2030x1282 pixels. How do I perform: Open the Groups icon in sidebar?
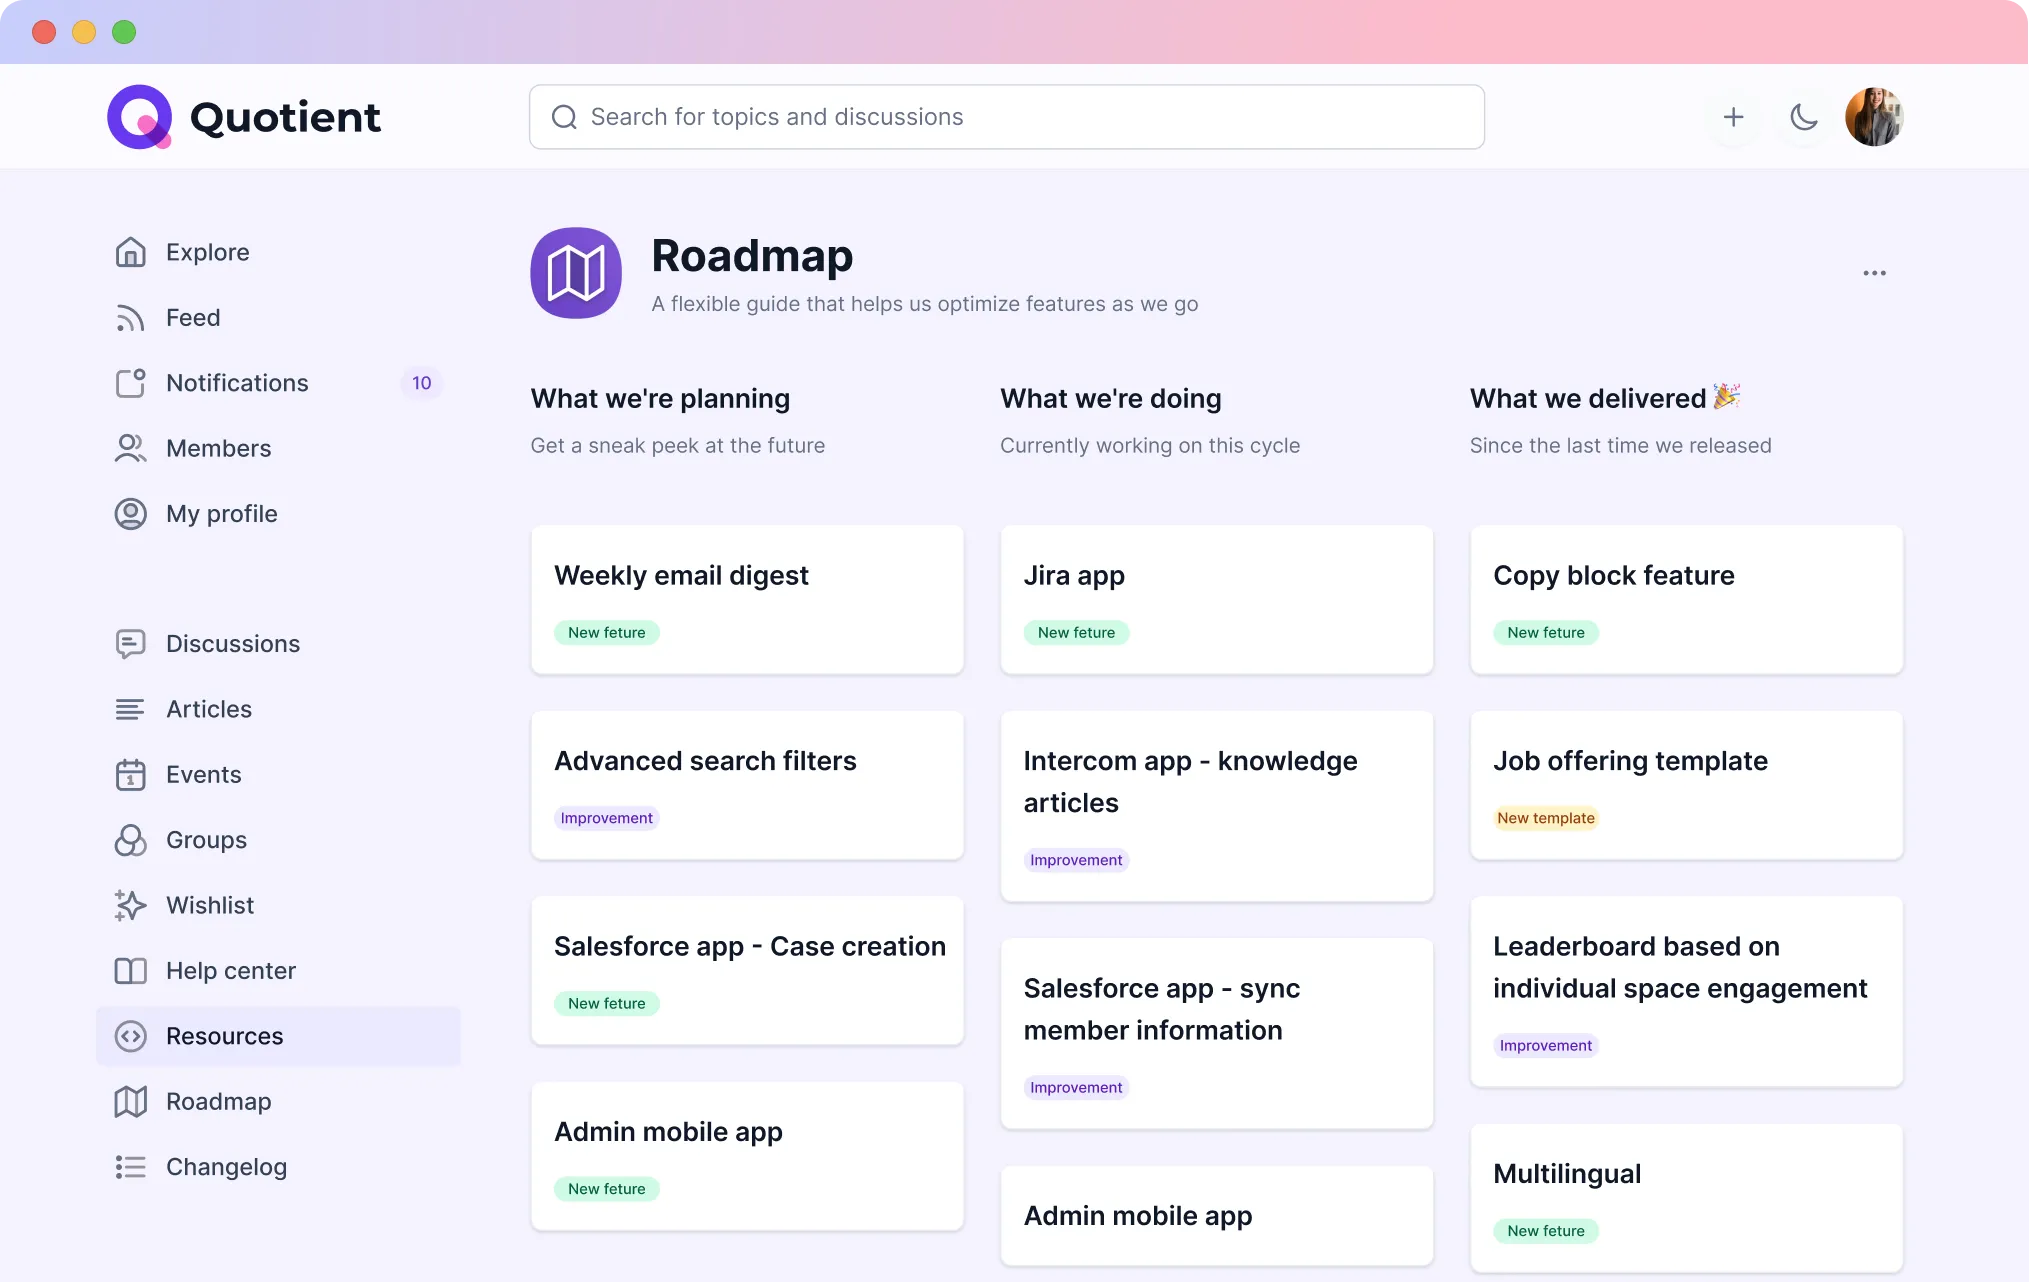[131, 840]
